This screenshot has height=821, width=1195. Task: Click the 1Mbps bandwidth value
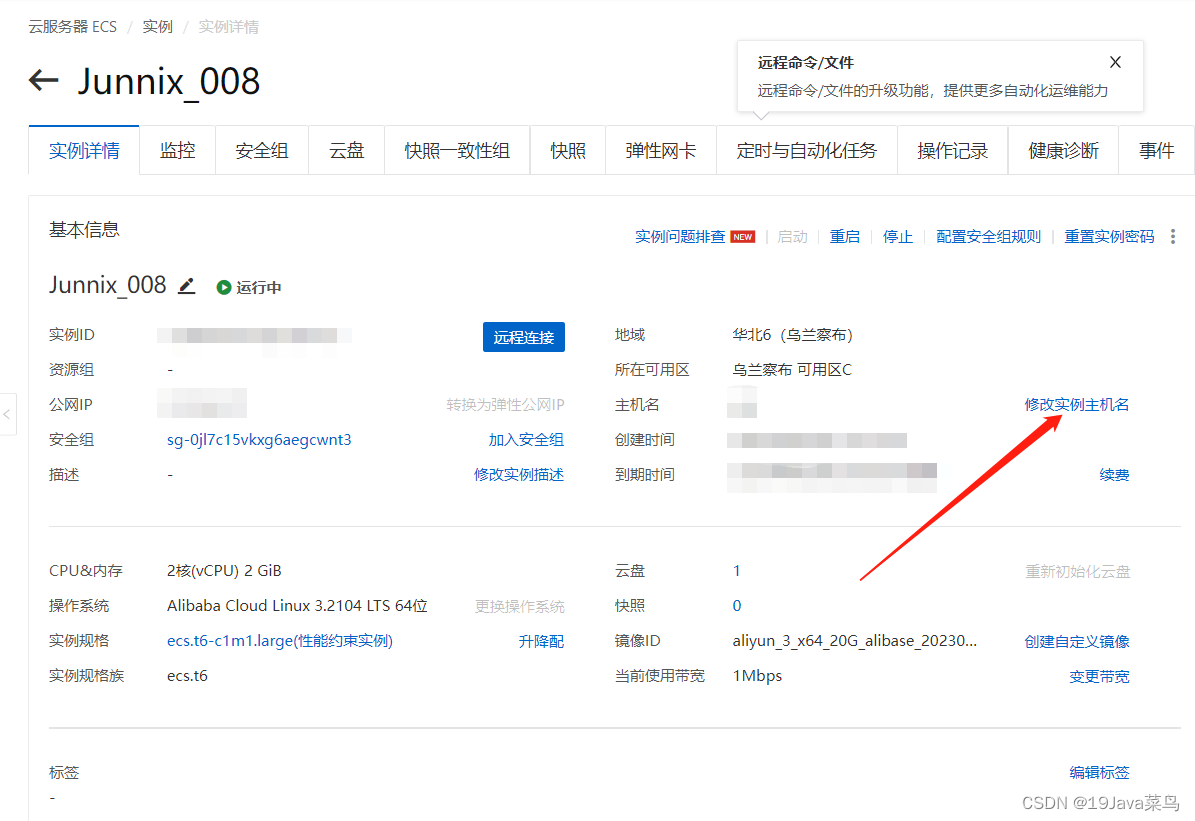[x=757, y=676]
